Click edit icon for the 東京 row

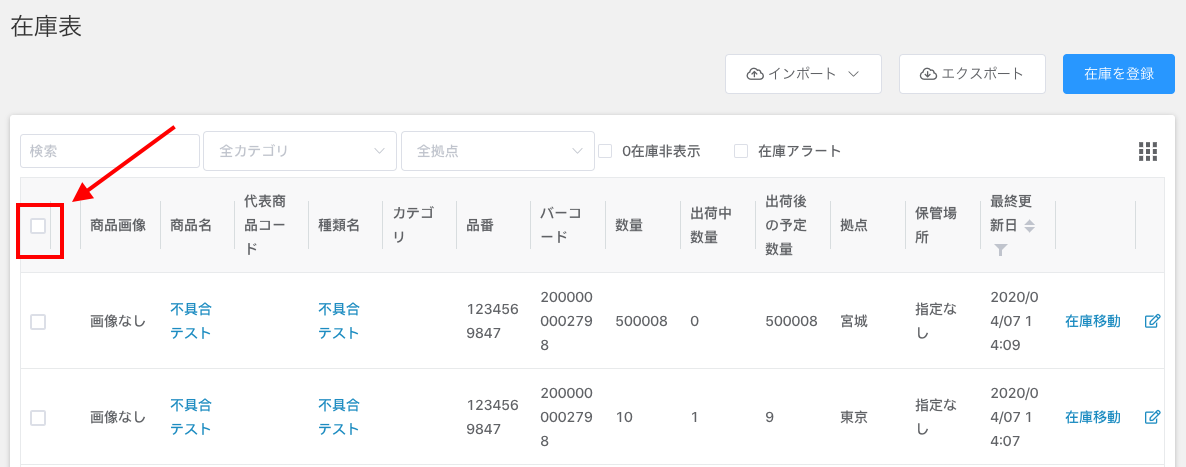click(x=1152, y=416)
